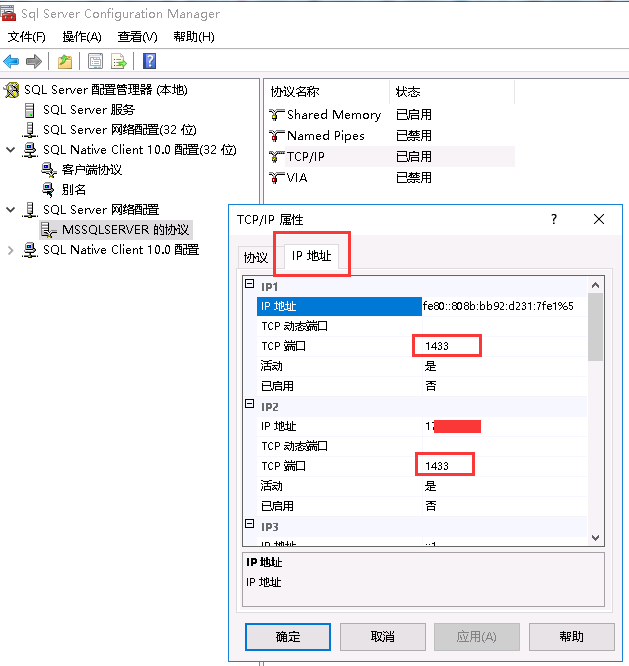Select SQL Server 服务 in the tree
Screen dimensions: 629x666
(89, 110)
